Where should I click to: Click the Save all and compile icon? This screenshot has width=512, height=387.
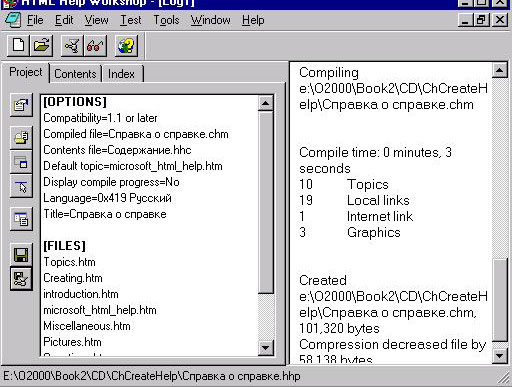[21, 279]
